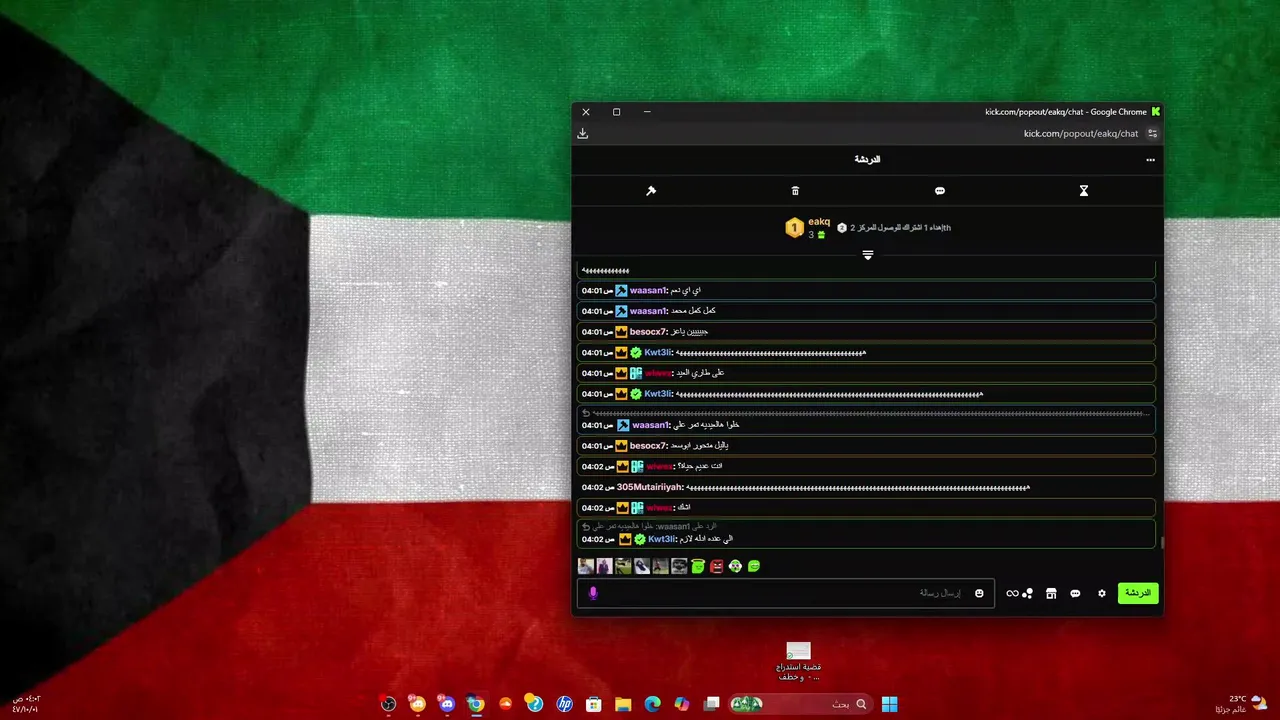Click the download icon in Chrome toolbar
This screenshot has height=720, width=1280.
click(583, 133)
